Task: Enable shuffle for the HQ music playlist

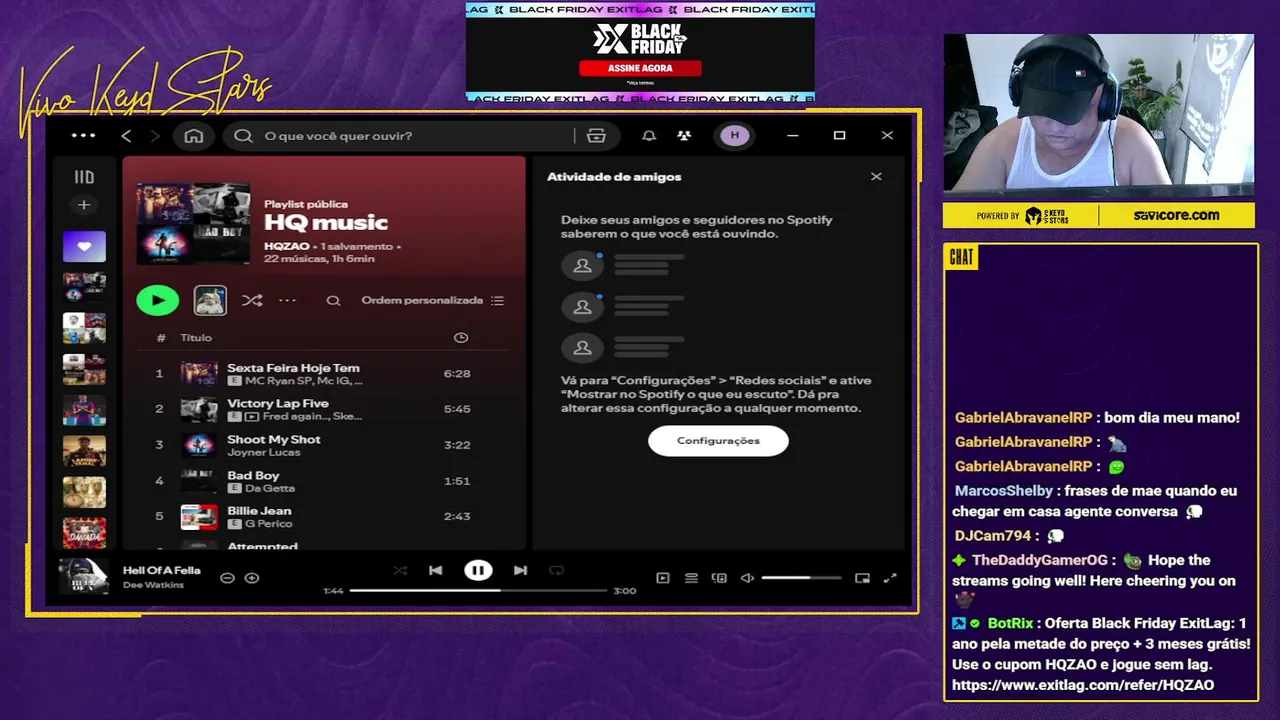Action: (x=252, y=300)
